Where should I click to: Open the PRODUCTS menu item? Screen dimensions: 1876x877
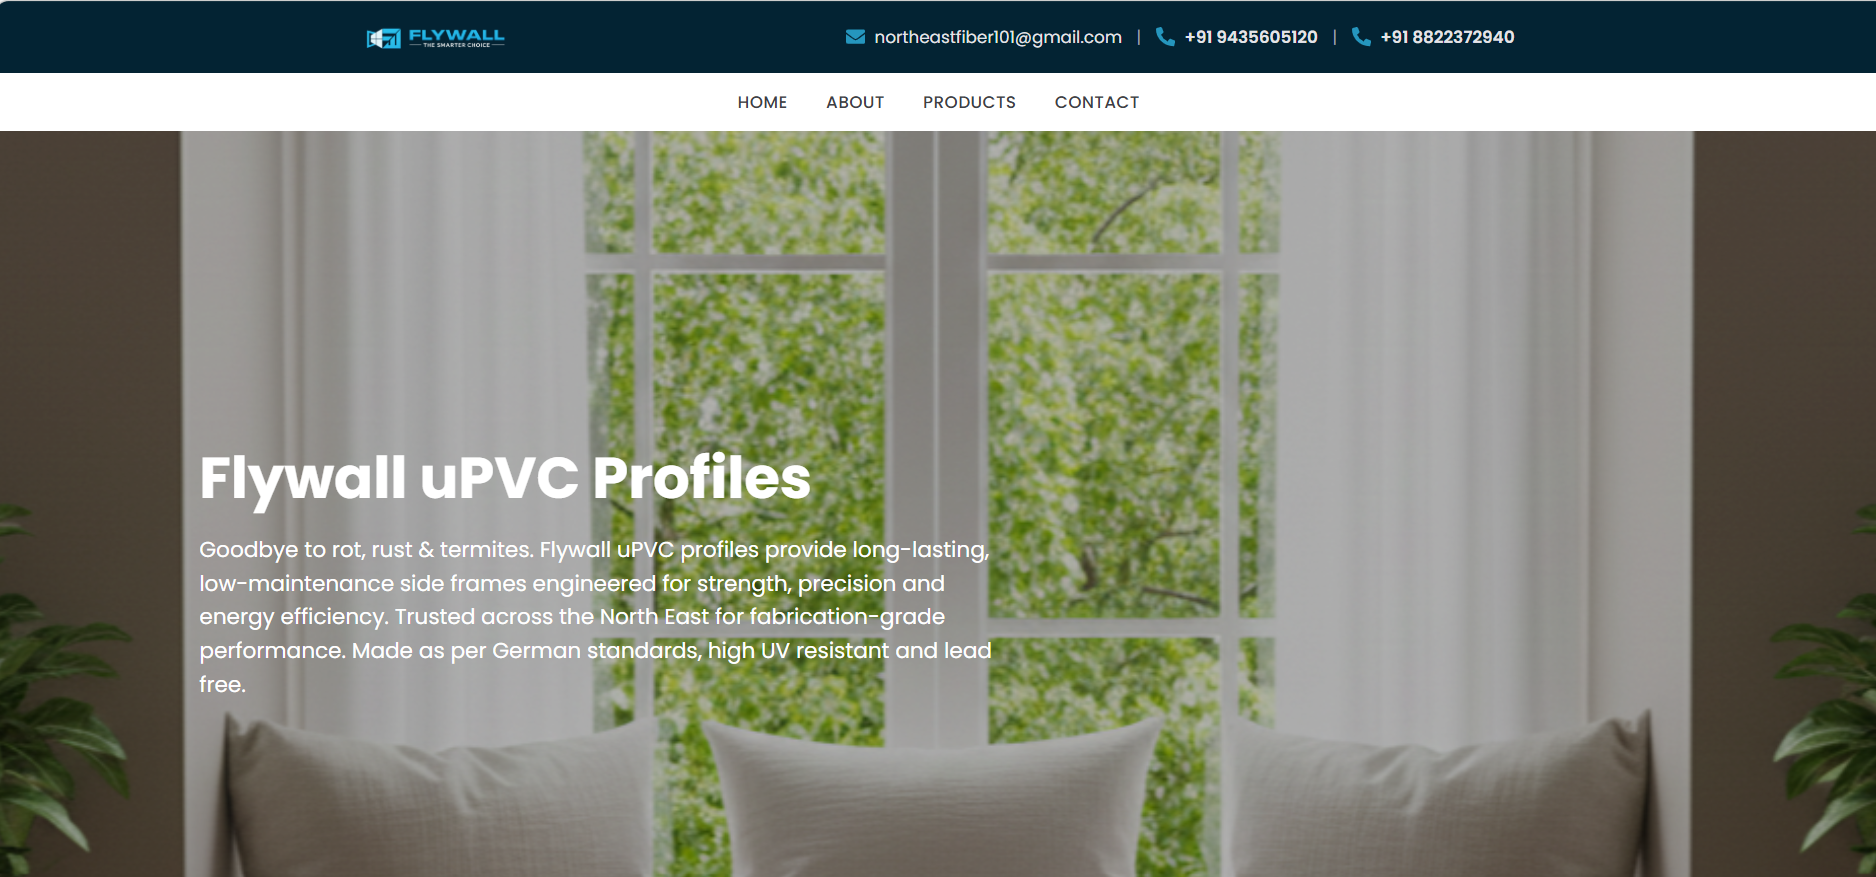(x=969, y=102)
